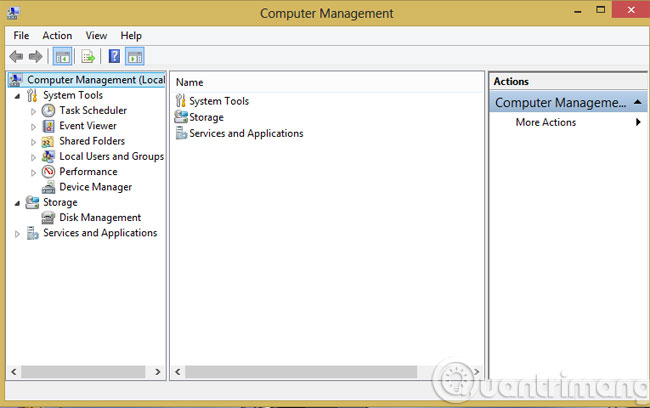
Task: Click the Computer Management root node icon
Action: tap(16, 80)
